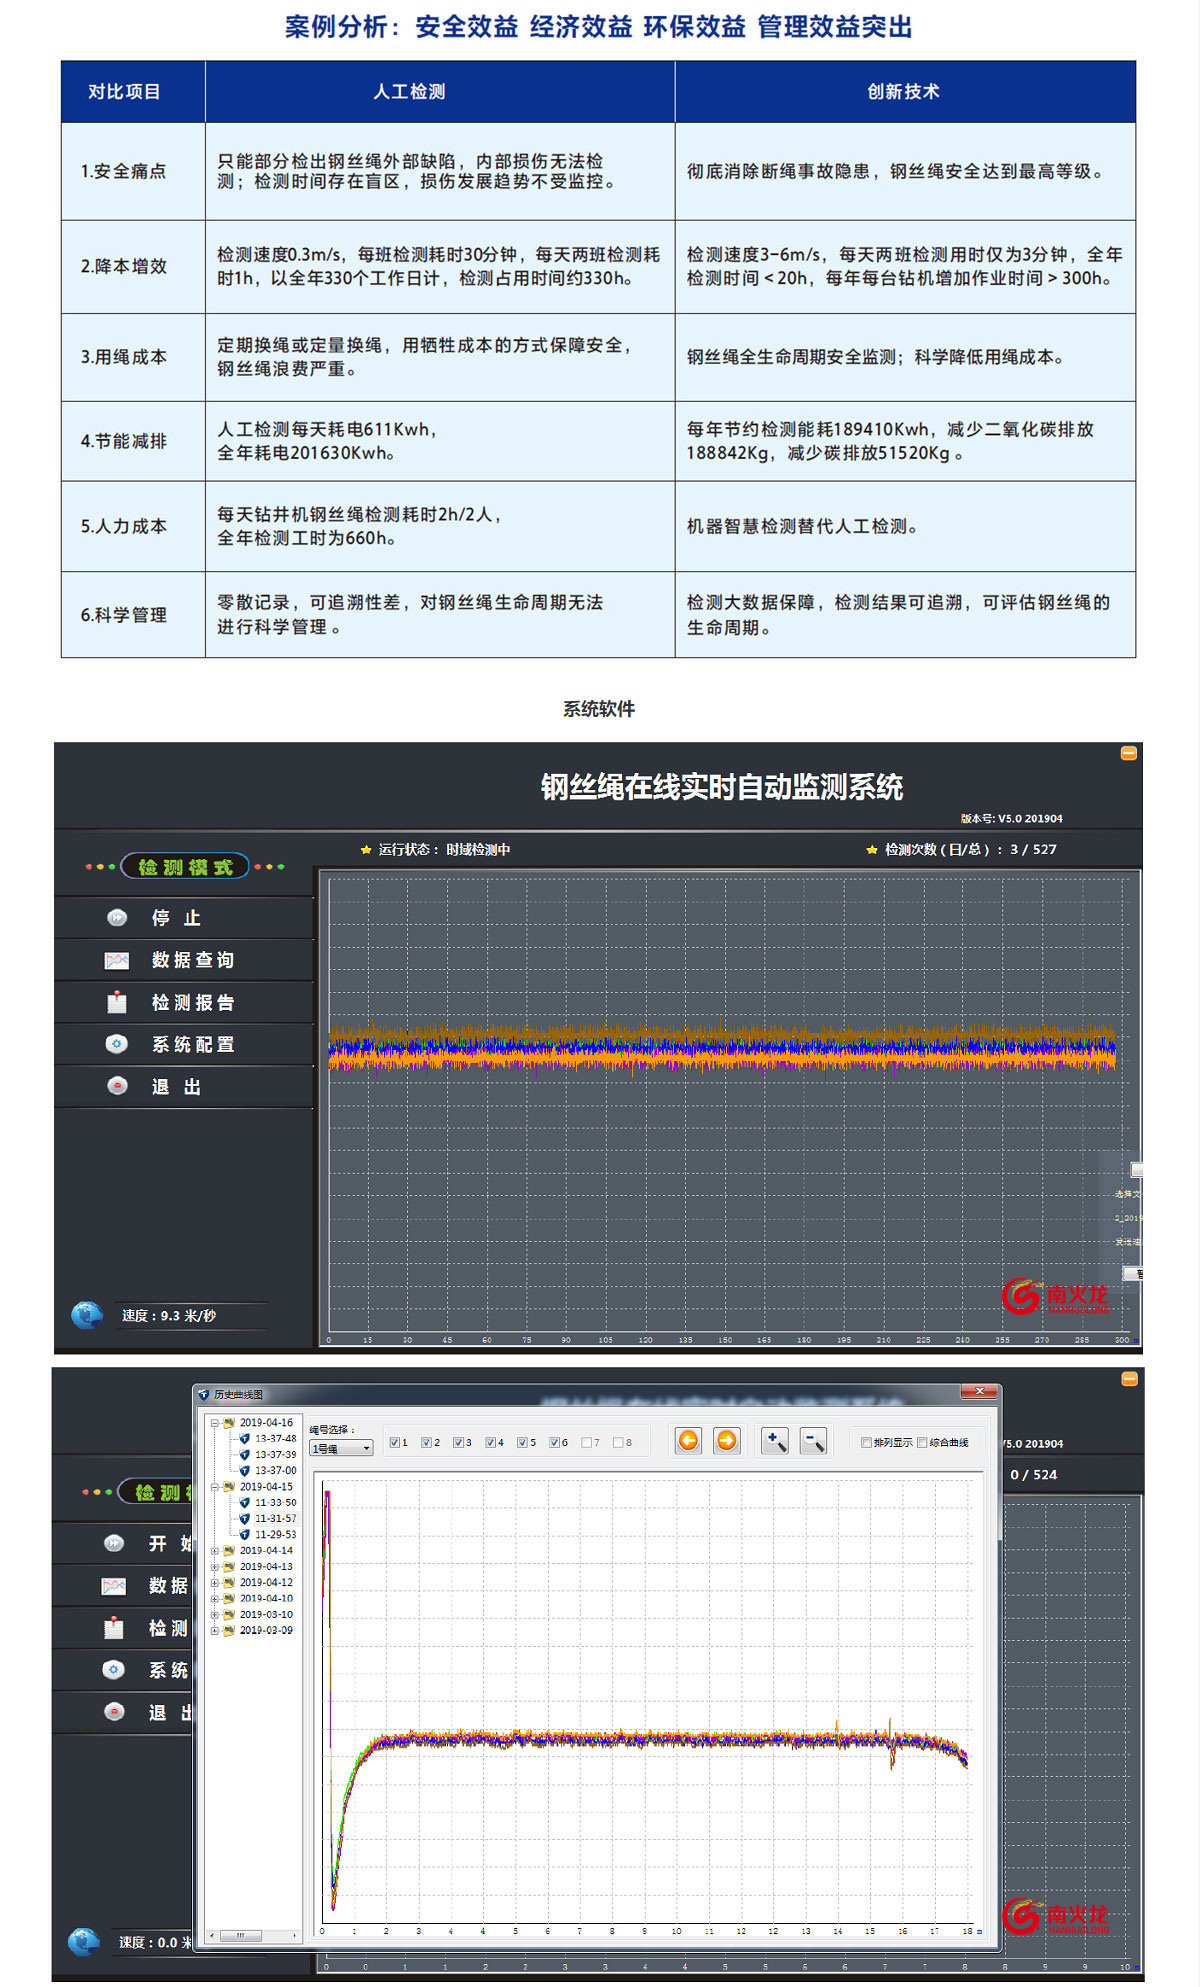Open 检测报告 report icon in top window
Screen dimensions: 1200x1987
(x=117, y=1002)
